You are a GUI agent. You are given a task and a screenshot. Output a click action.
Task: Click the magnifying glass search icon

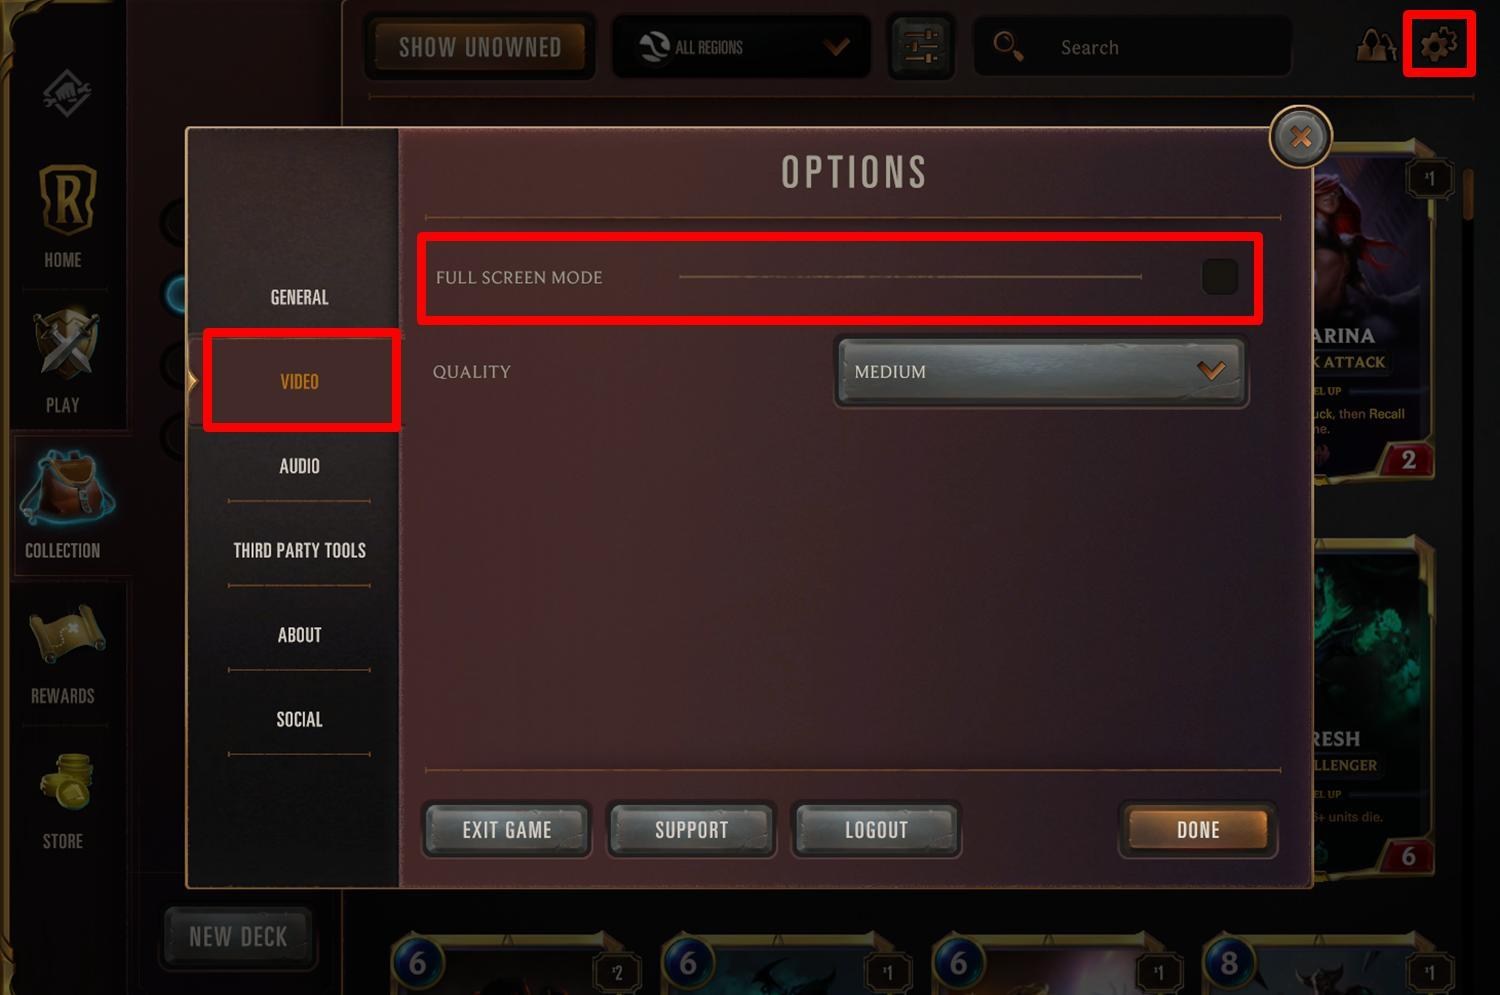pos(1007,46)
